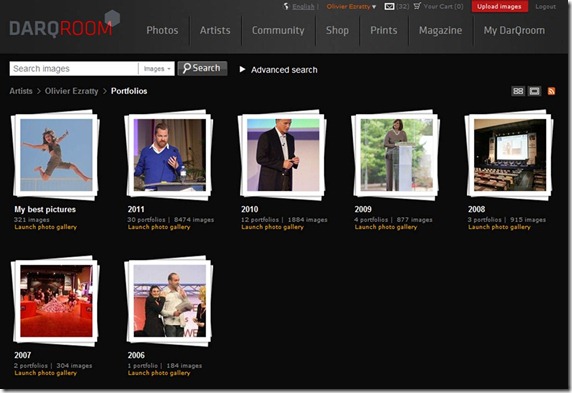Viewport: 572px width, 393px height.
Task: Open the 2009 portfolio thumbnail
Action: pos(396,155)
